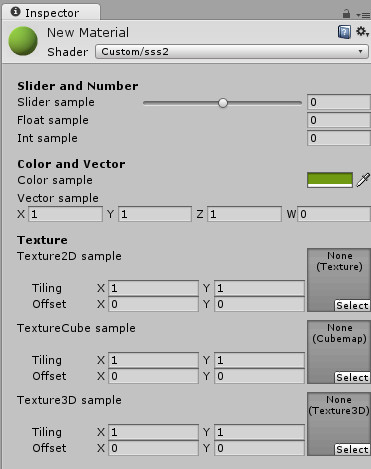Click Select on TextureCube sample slot

pos(352,378)
